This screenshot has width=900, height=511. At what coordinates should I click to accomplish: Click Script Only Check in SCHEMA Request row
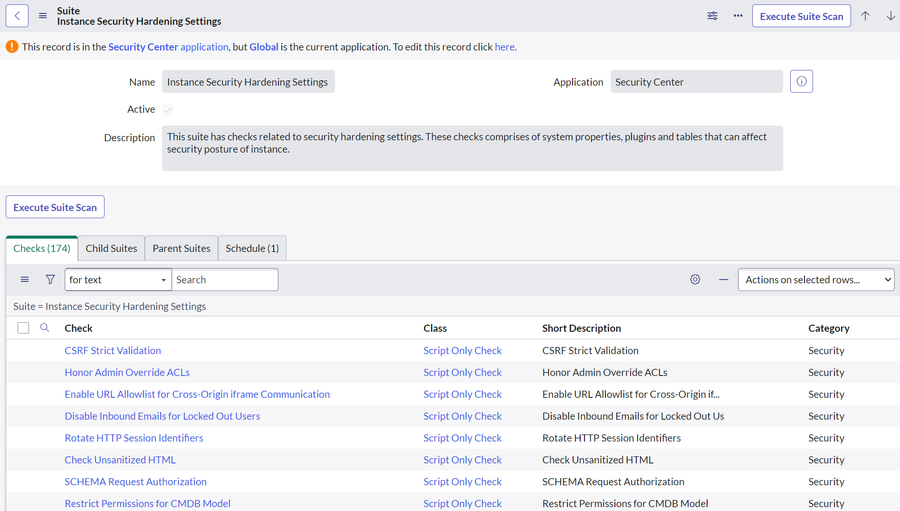click(462, 481)
